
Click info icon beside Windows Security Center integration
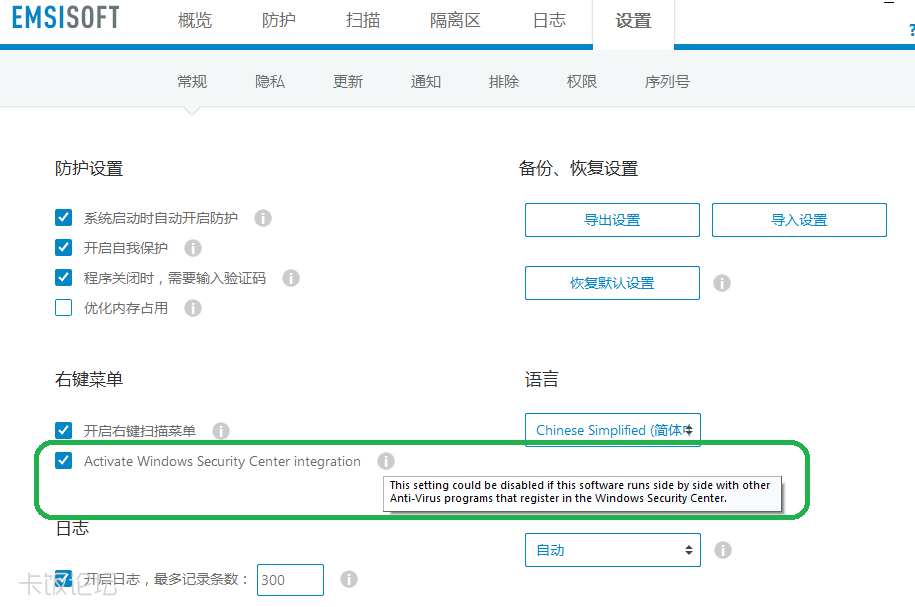[386, 461]
